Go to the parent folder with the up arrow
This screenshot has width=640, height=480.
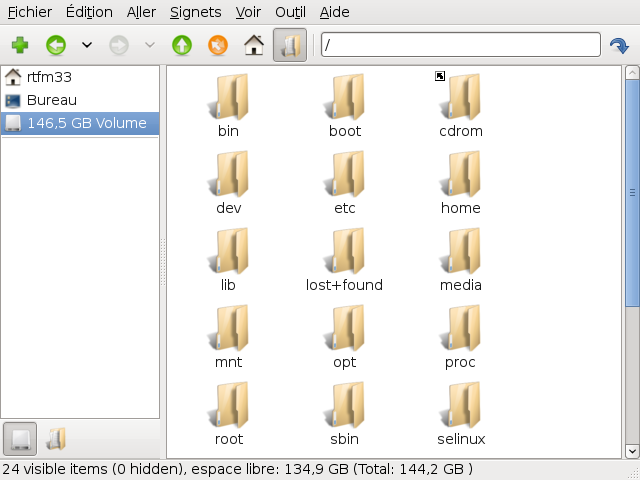click(181, 45)
